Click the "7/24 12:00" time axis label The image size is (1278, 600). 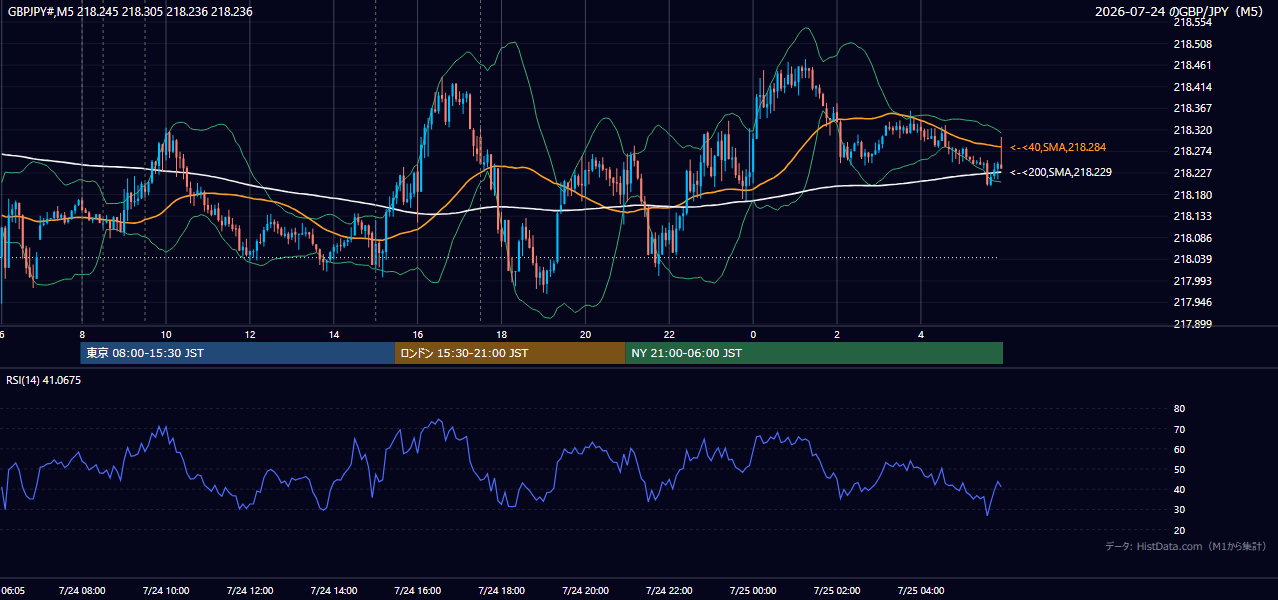250,590
